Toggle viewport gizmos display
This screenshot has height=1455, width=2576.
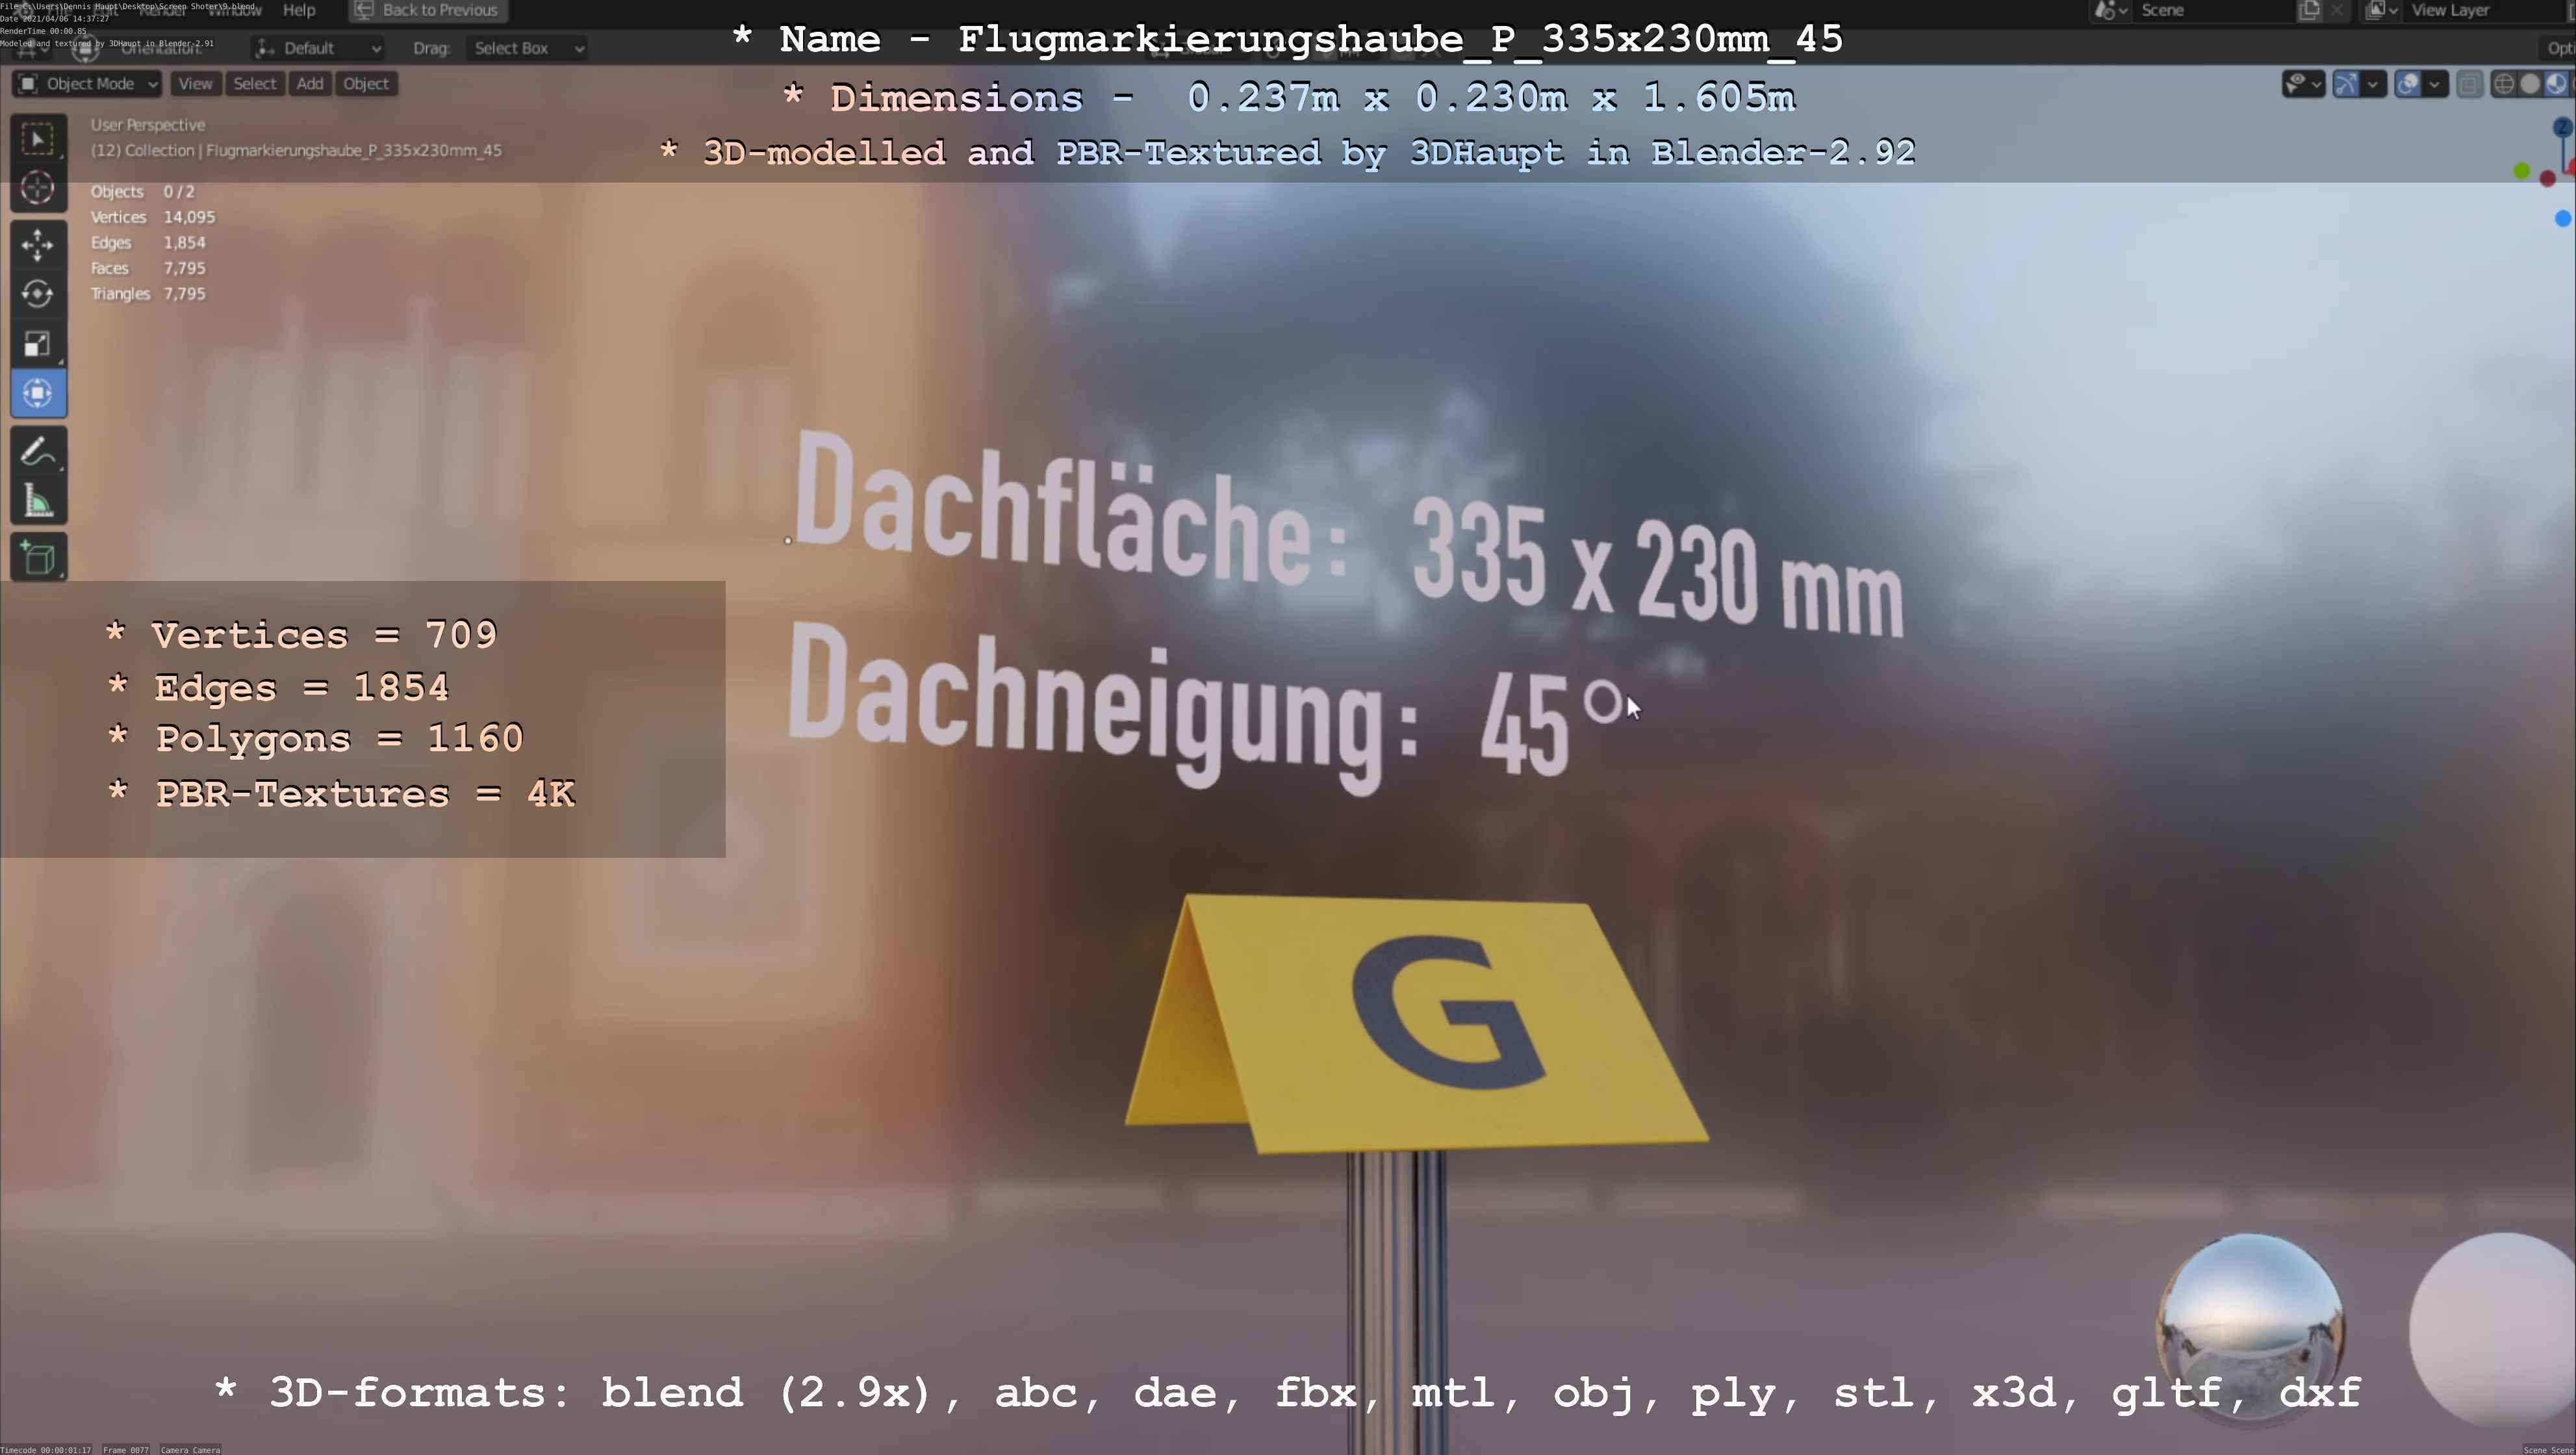tap(2346, 84)
